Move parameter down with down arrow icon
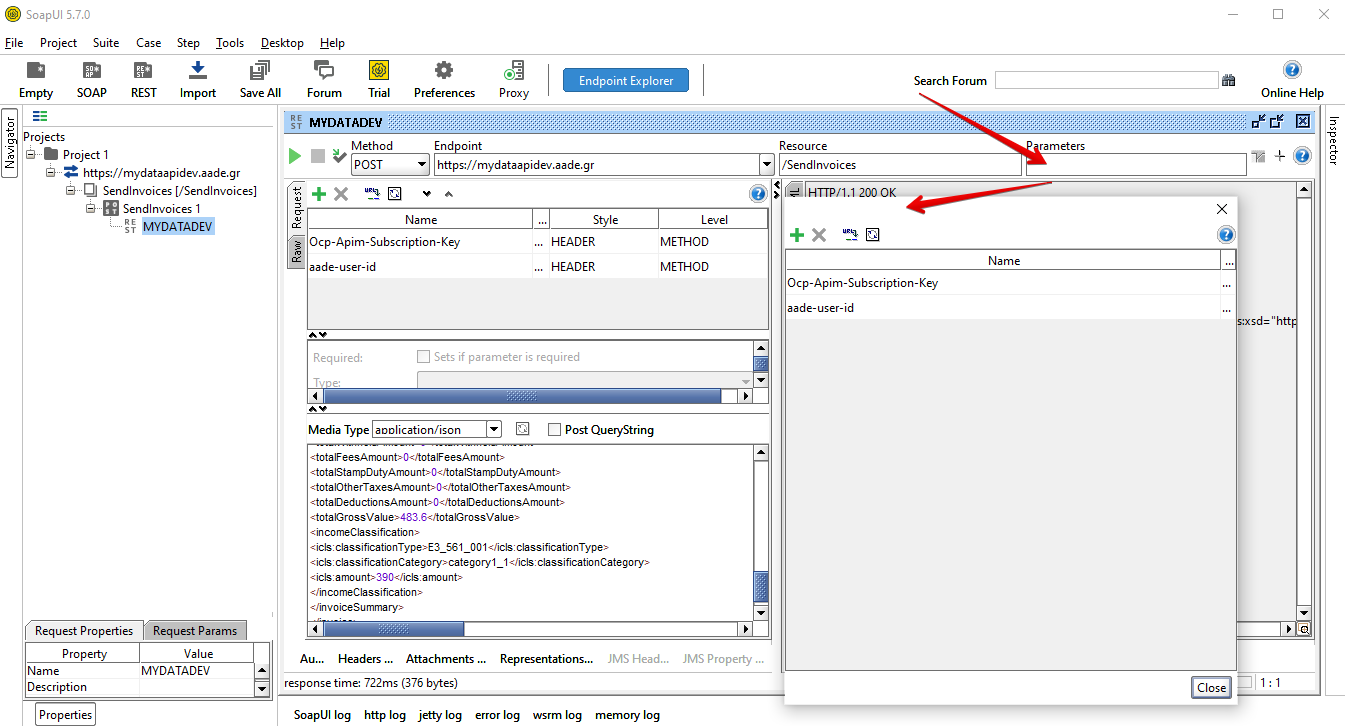Image resolution: width=1345 pixels, height=726 pixels. [x=427, y=194]
